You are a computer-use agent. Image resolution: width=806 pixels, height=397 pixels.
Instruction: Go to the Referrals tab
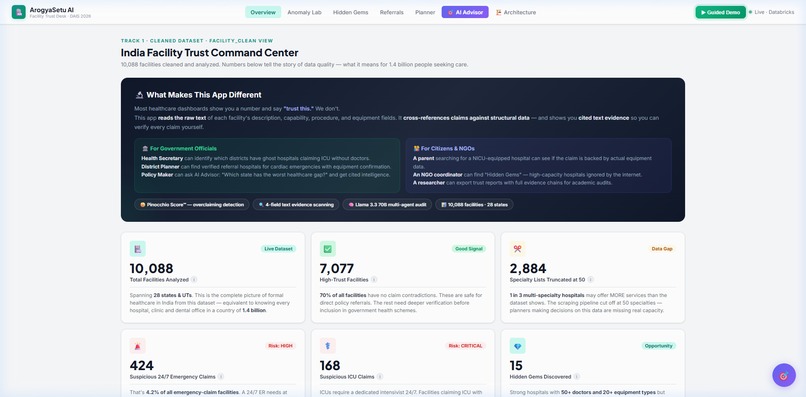tap(392, 12)
